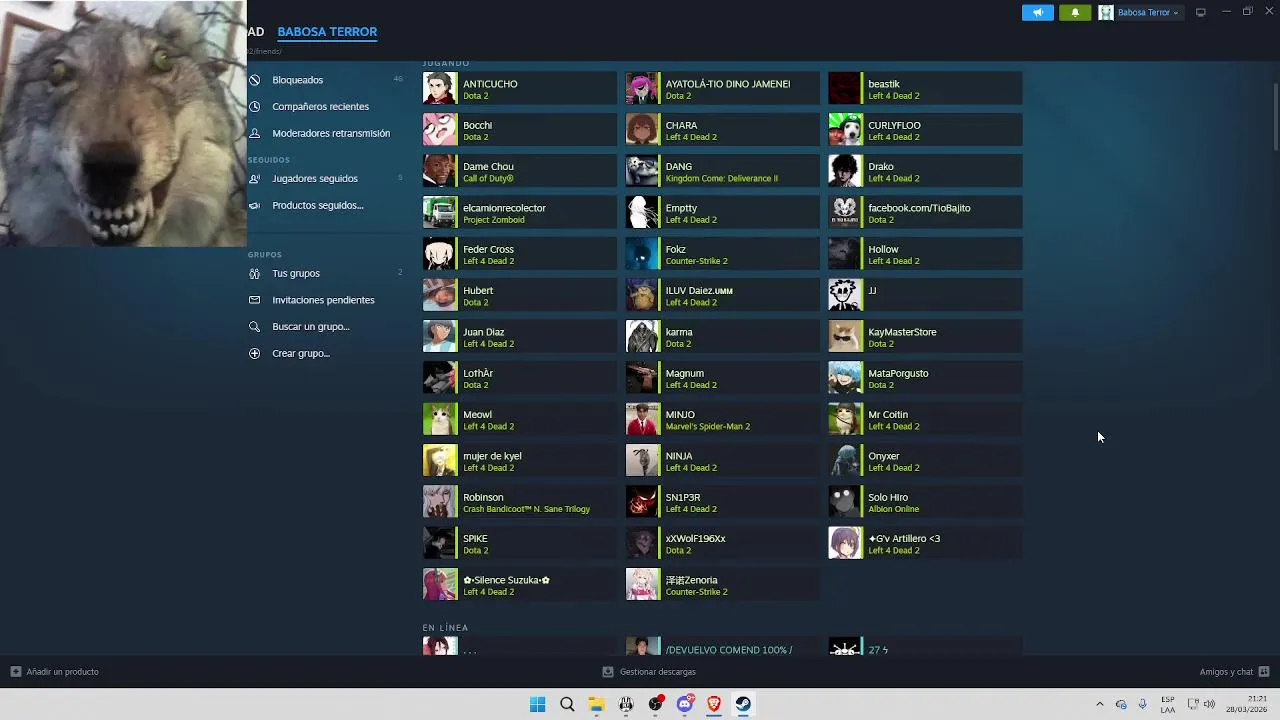Open Drako friend entry
1280x720 pixels.
click(926, 171)
